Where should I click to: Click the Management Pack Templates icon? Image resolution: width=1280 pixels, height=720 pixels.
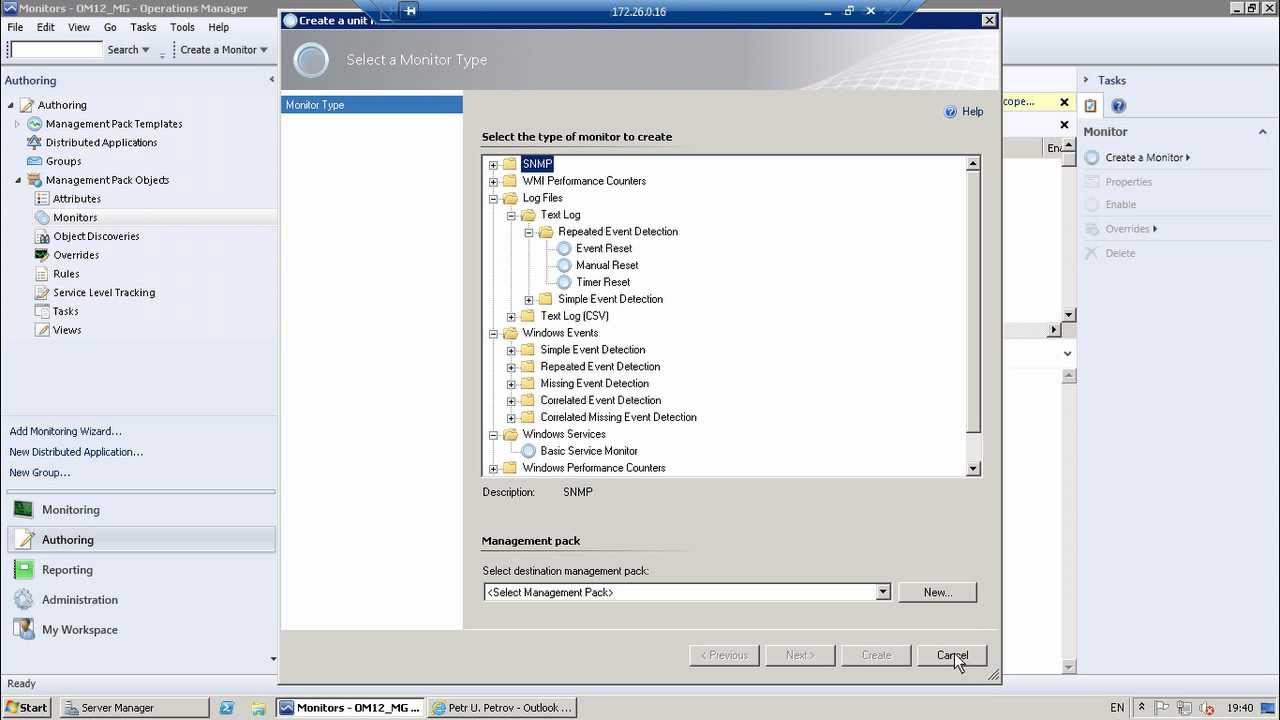click(35, 124)
